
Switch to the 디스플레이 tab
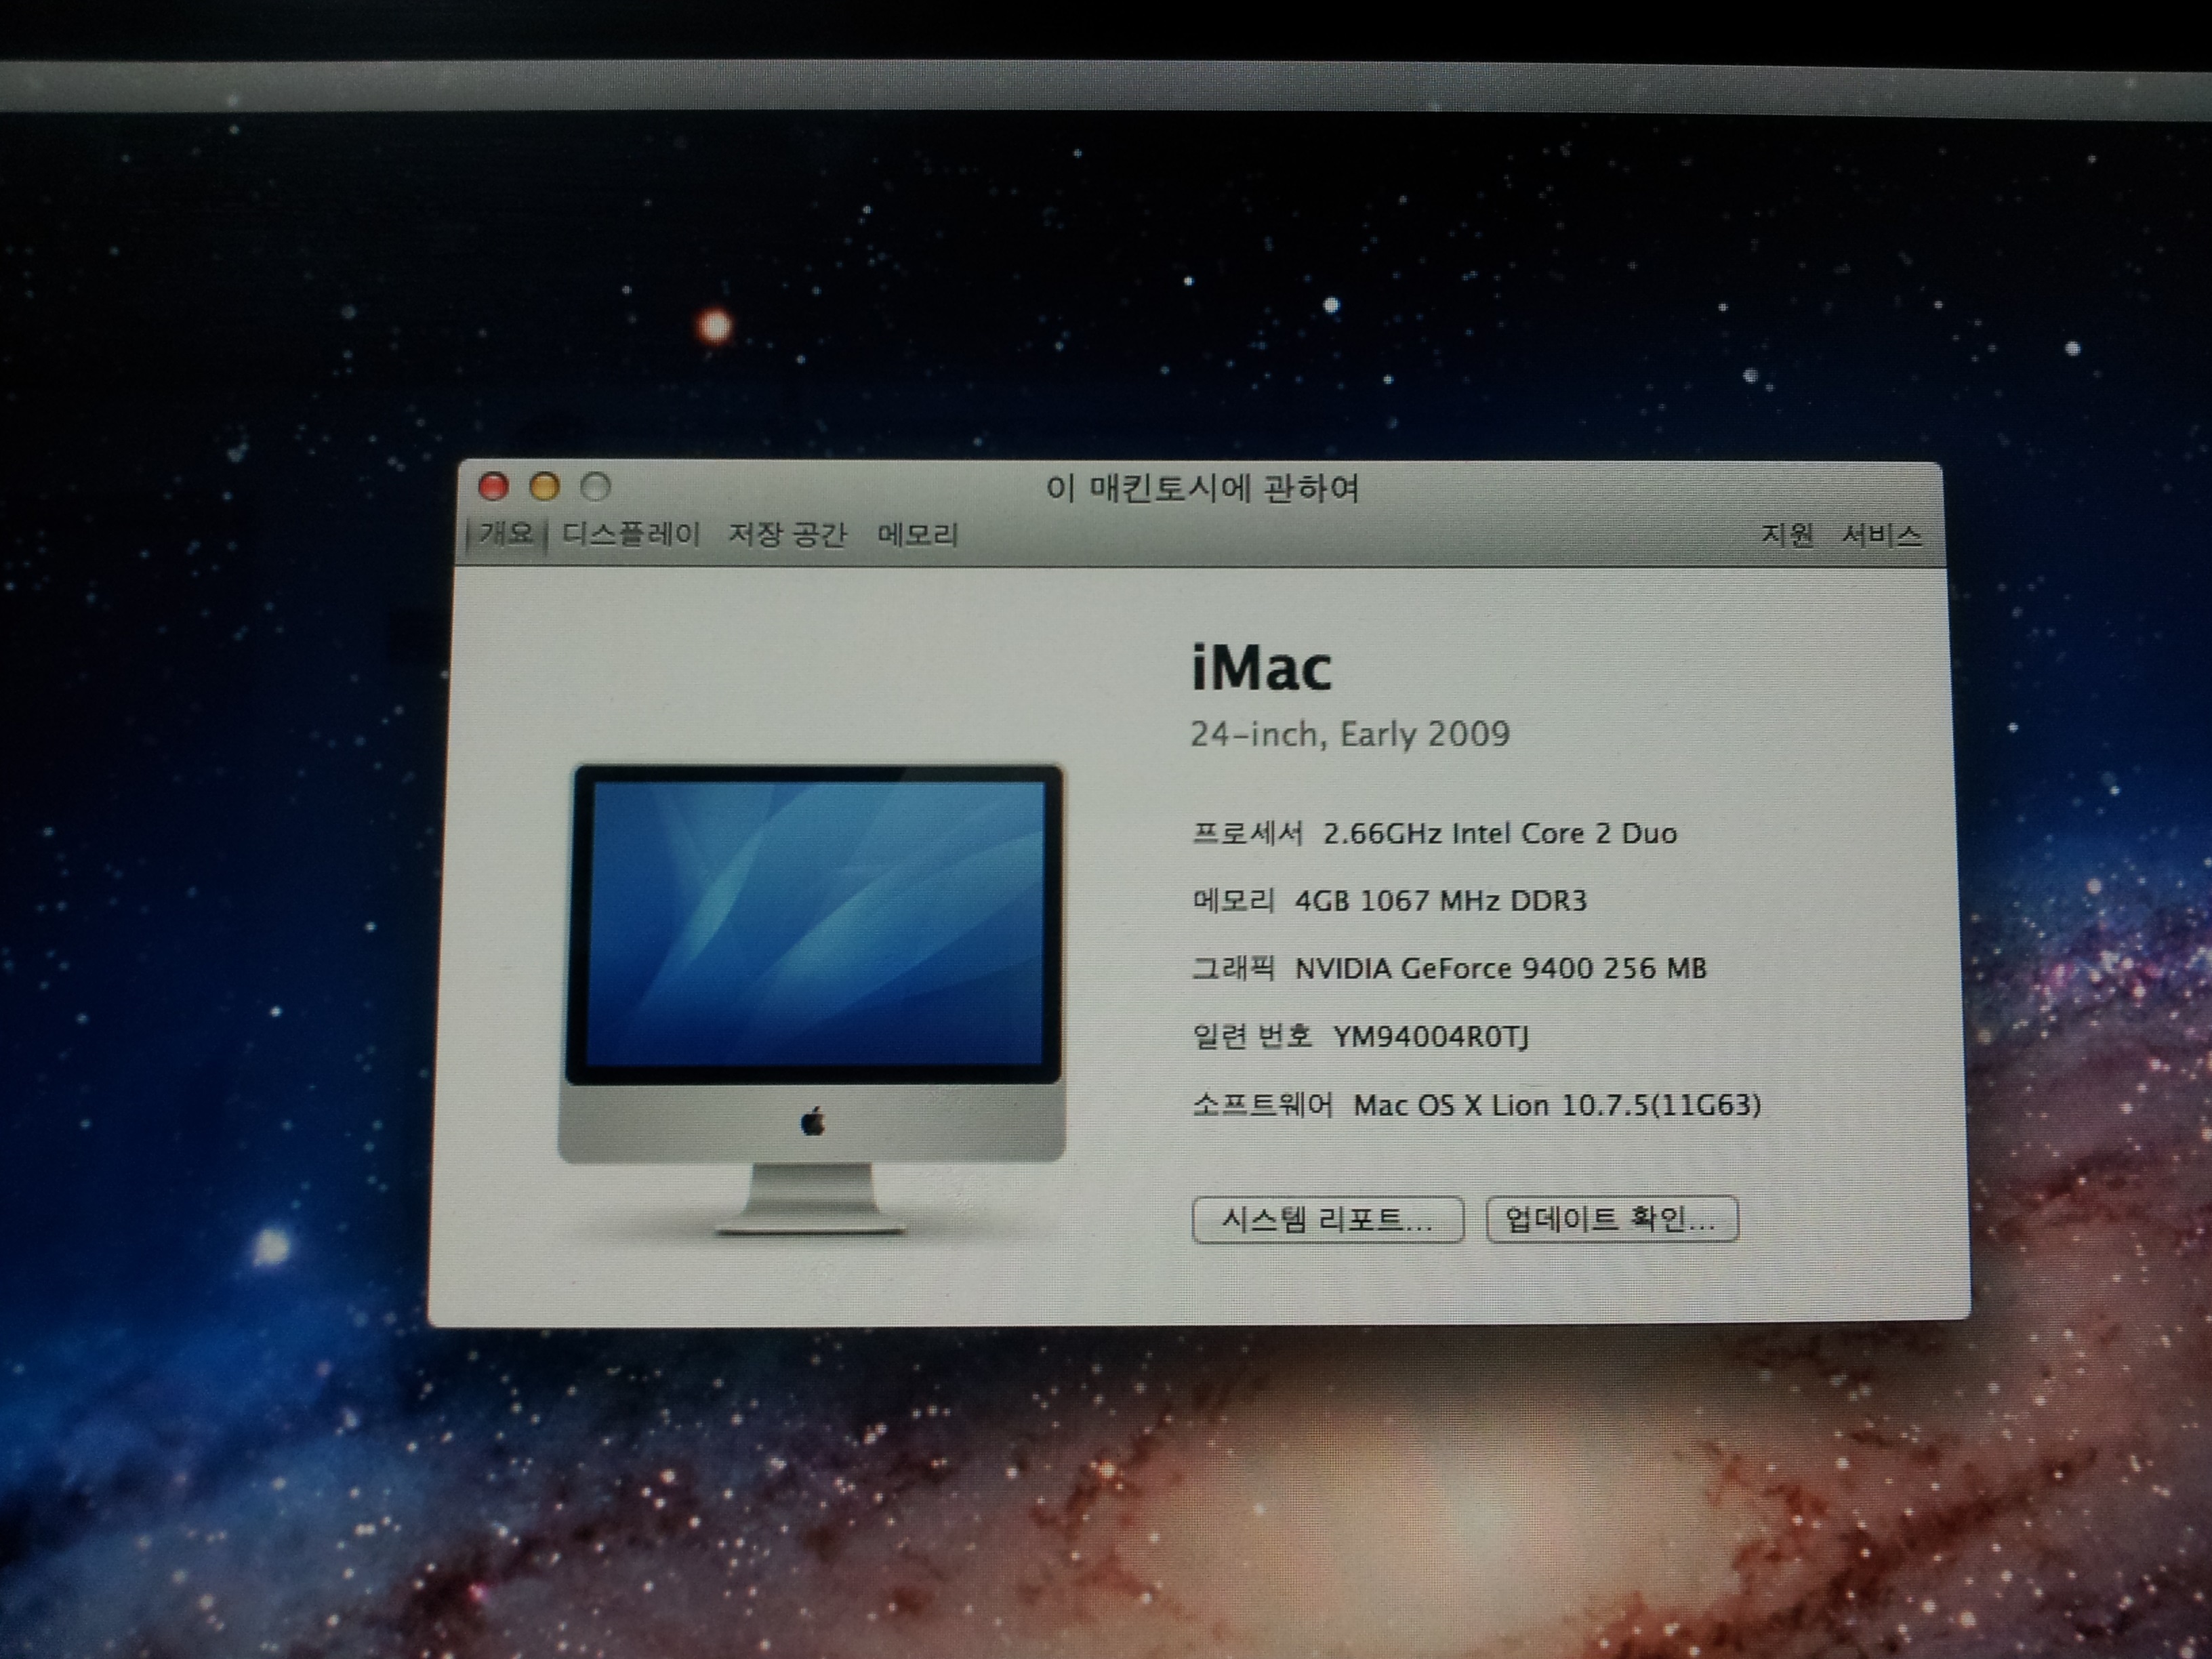[x=631, y=534]
